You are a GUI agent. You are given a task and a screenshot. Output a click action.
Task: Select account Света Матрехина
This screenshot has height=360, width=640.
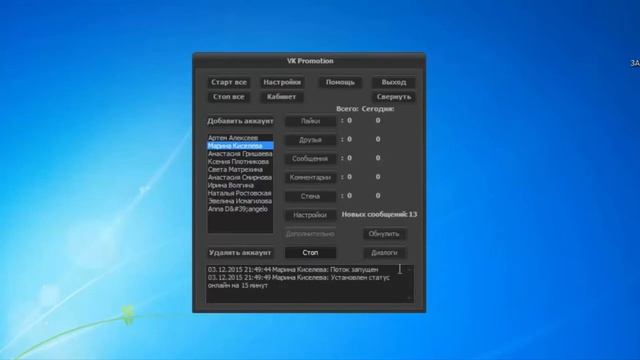point(240,169)
